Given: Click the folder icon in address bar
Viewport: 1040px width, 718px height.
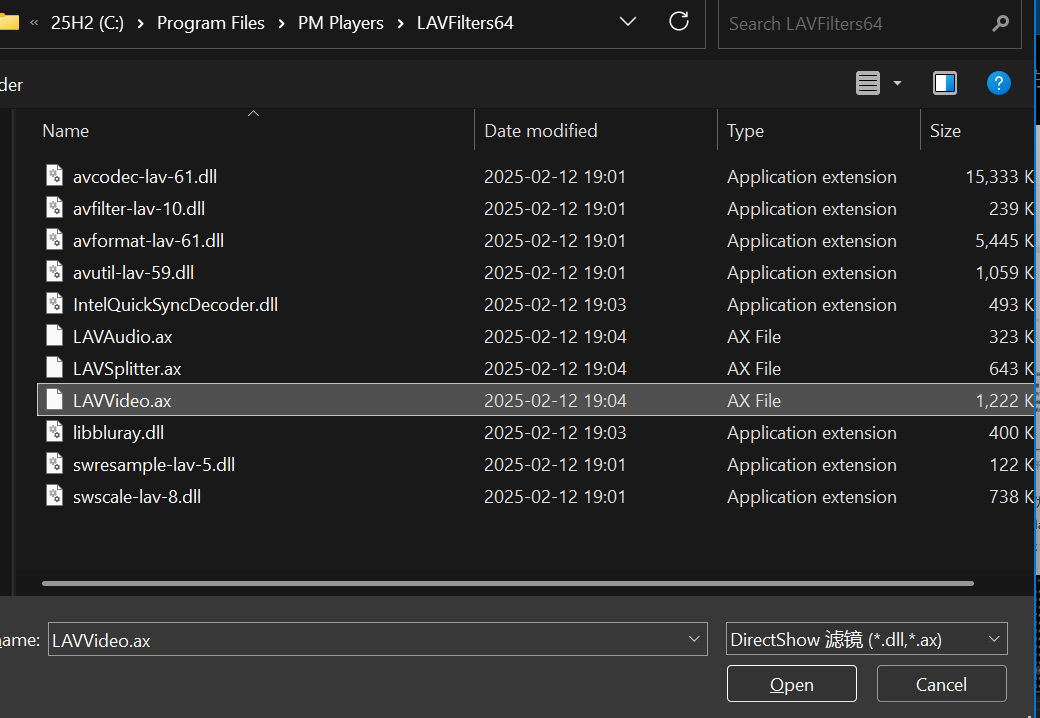Looking at the screenshot, I should [x=9, y=22].
